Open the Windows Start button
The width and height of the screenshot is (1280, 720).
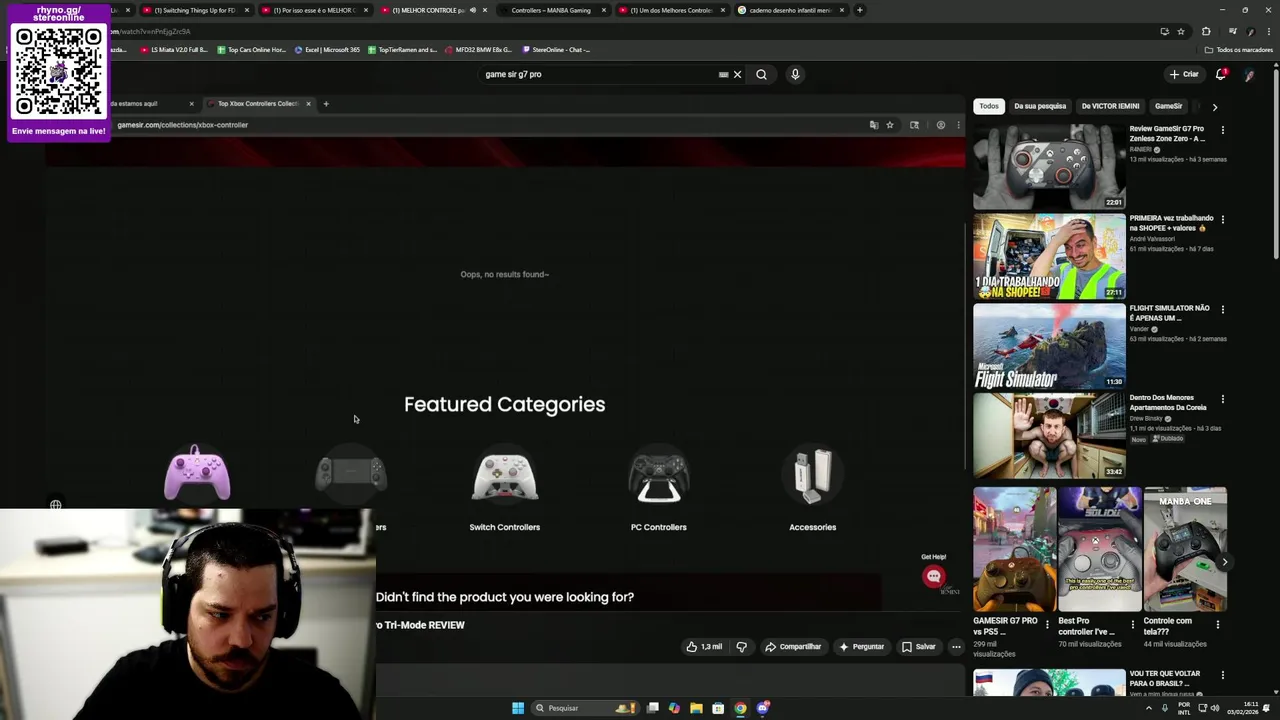518,708
